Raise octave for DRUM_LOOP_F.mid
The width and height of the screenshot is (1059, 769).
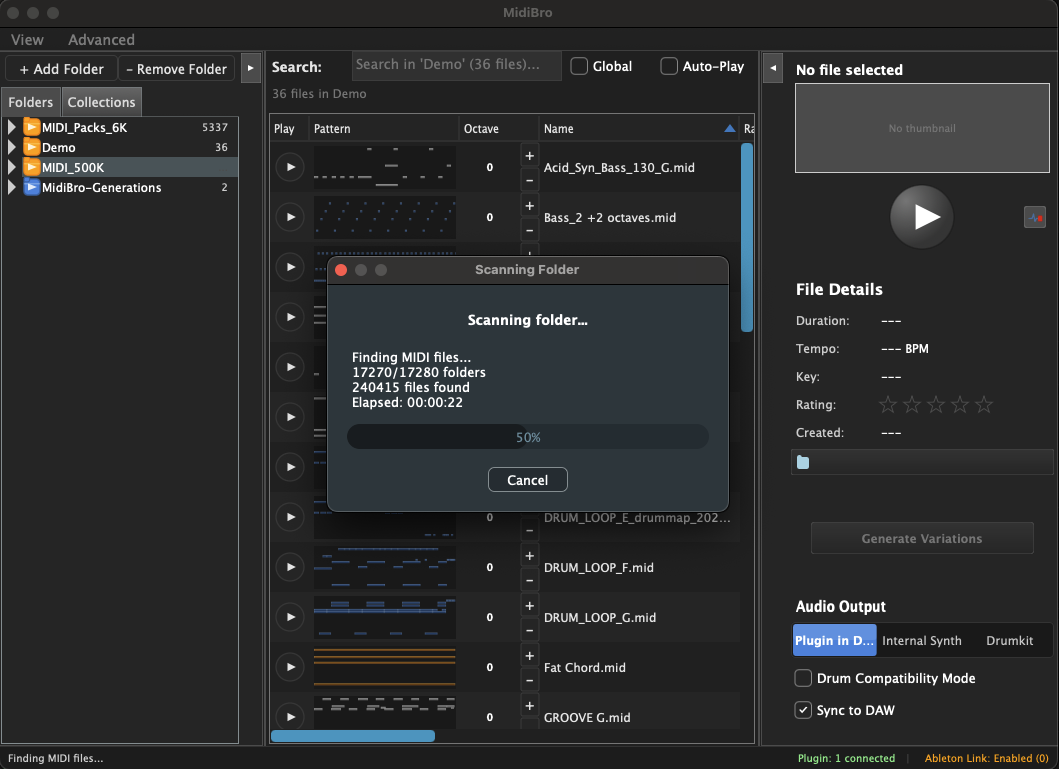(x=530, y=556)
